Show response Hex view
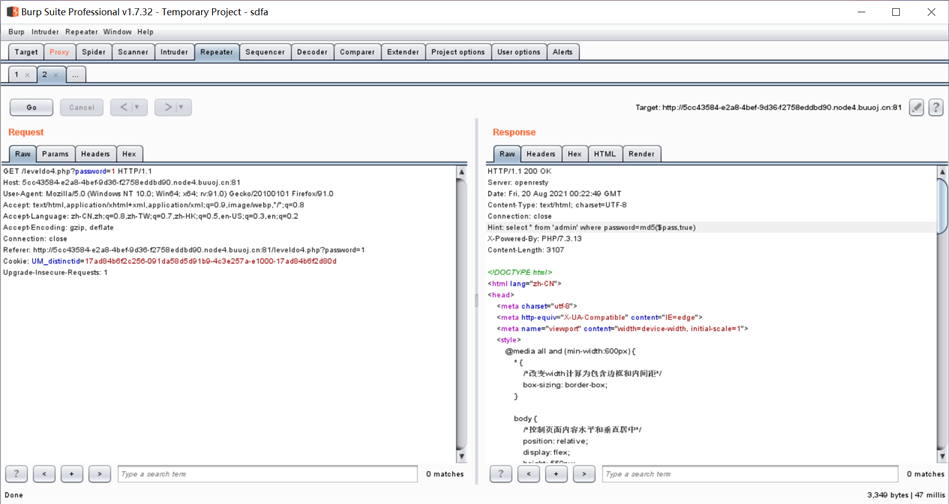Image resolution: width=949 pixels, height=504 pixels. click(574, 154)
